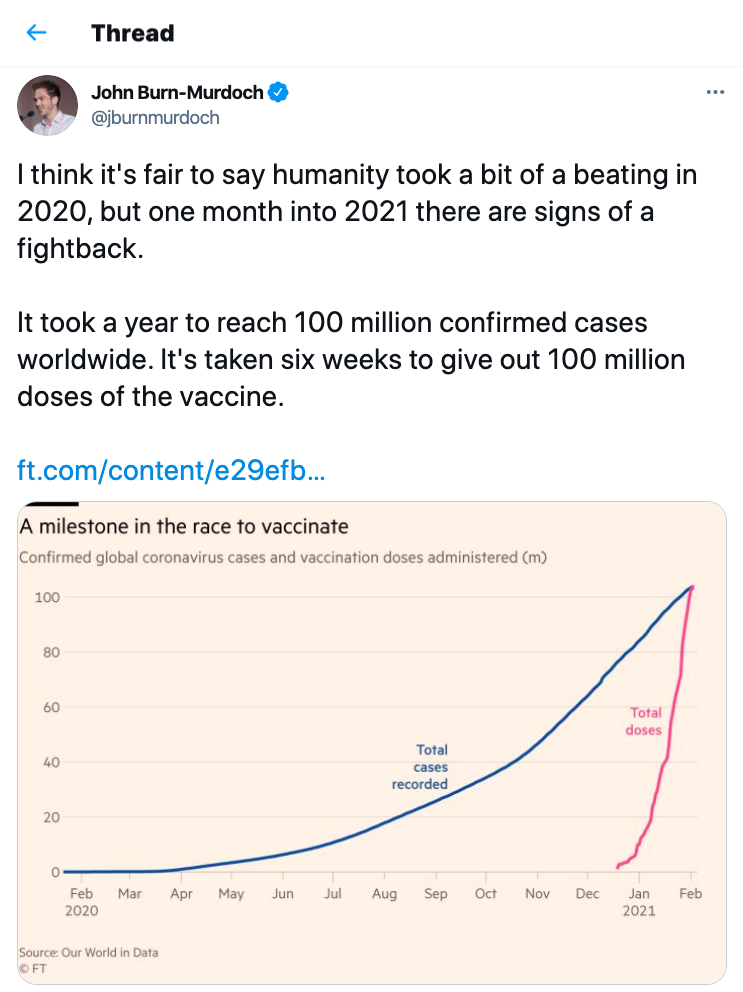Click the Total cases recorded label
743x992 pixels.
421,766
